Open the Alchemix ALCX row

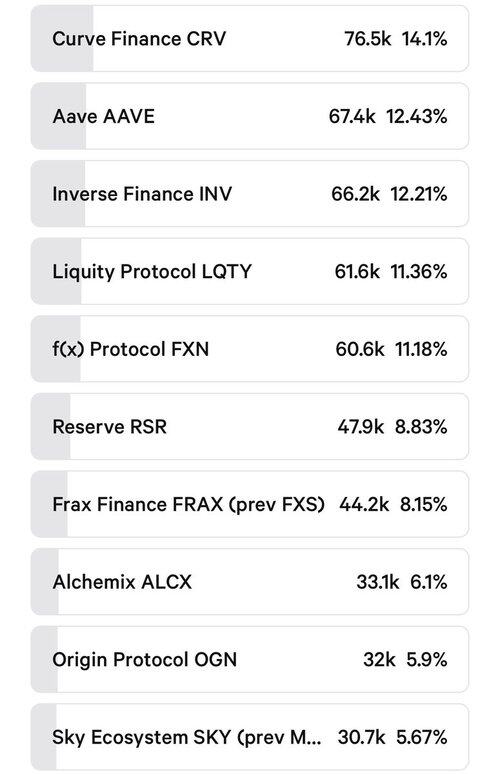tap(250, 582)
